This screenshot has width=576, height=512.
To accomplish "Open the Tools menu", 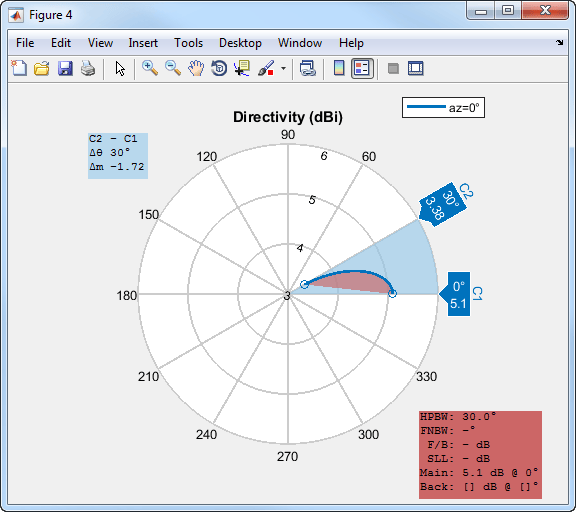I will click(188, 43).
